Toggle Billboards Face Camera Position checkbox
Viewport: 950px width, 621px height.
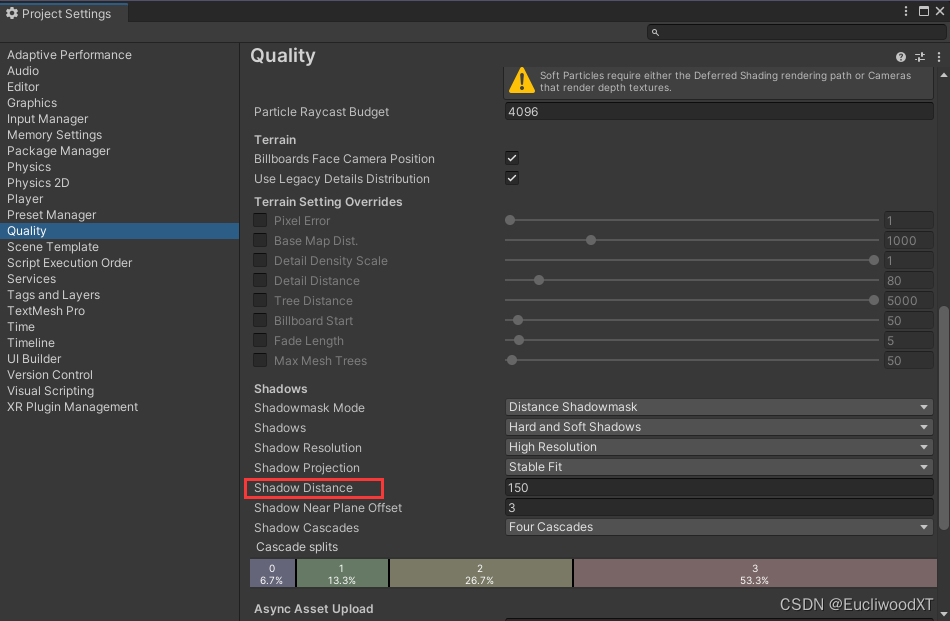click(x=512, y=158)
